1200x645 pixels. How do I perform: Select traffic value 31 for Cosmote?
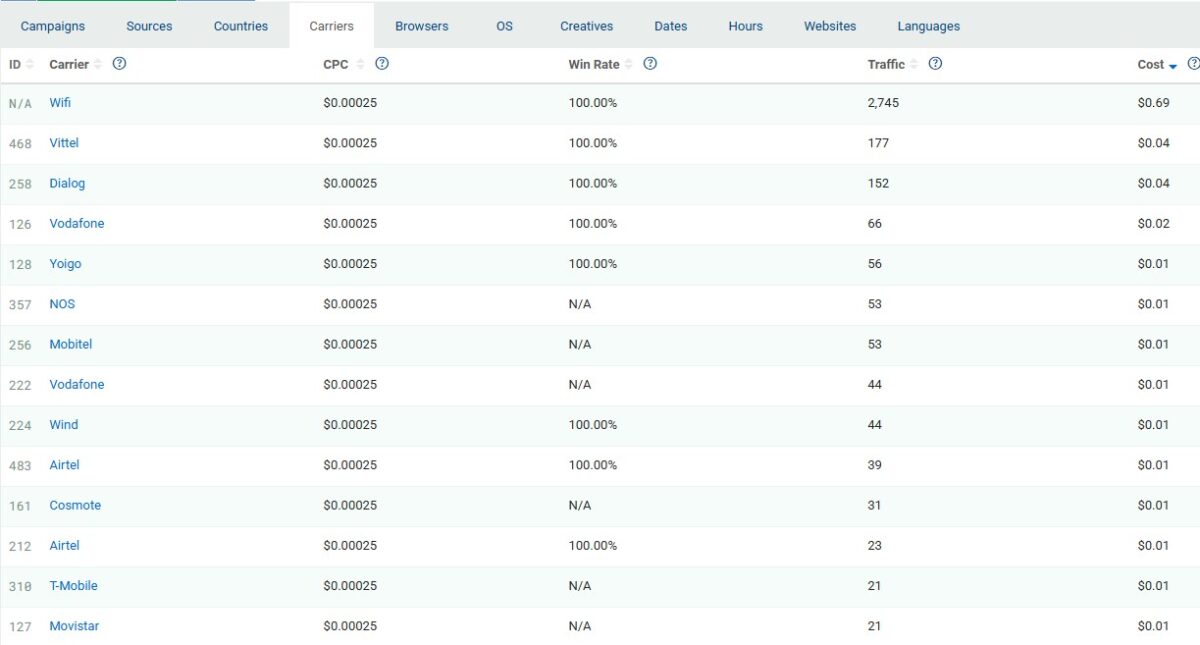point(874,505)
